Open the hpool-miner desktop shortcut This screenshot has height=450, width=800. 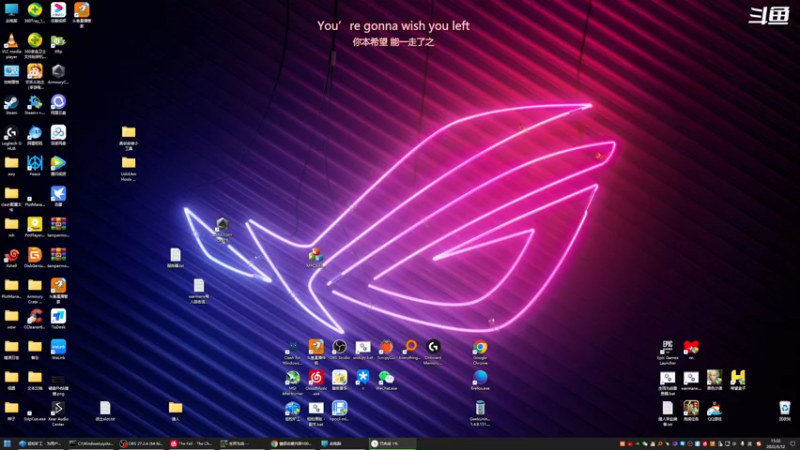click(x=339, y=411)
